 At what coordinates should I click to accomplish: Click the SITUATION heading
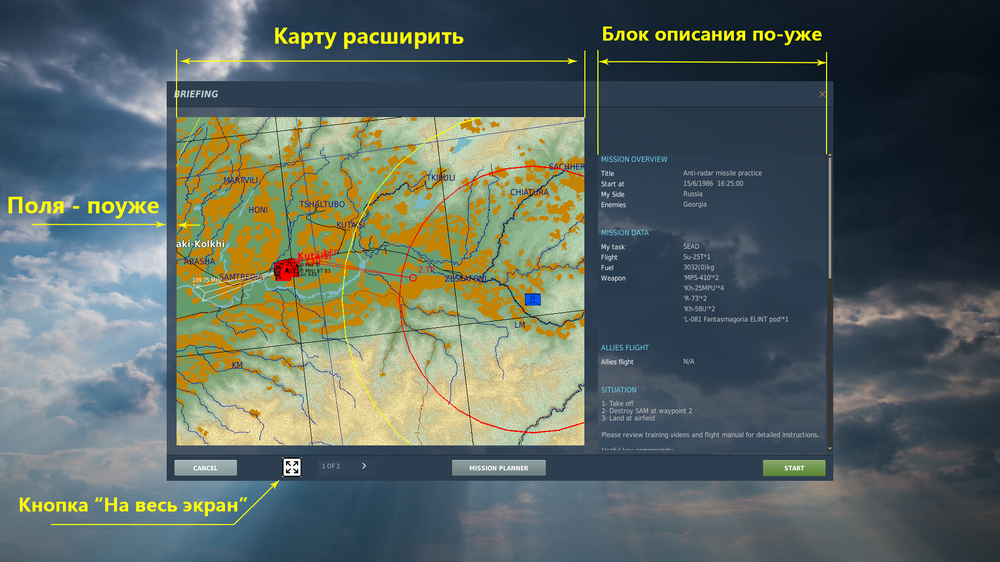pyautogui.click(x=619, y=390)
